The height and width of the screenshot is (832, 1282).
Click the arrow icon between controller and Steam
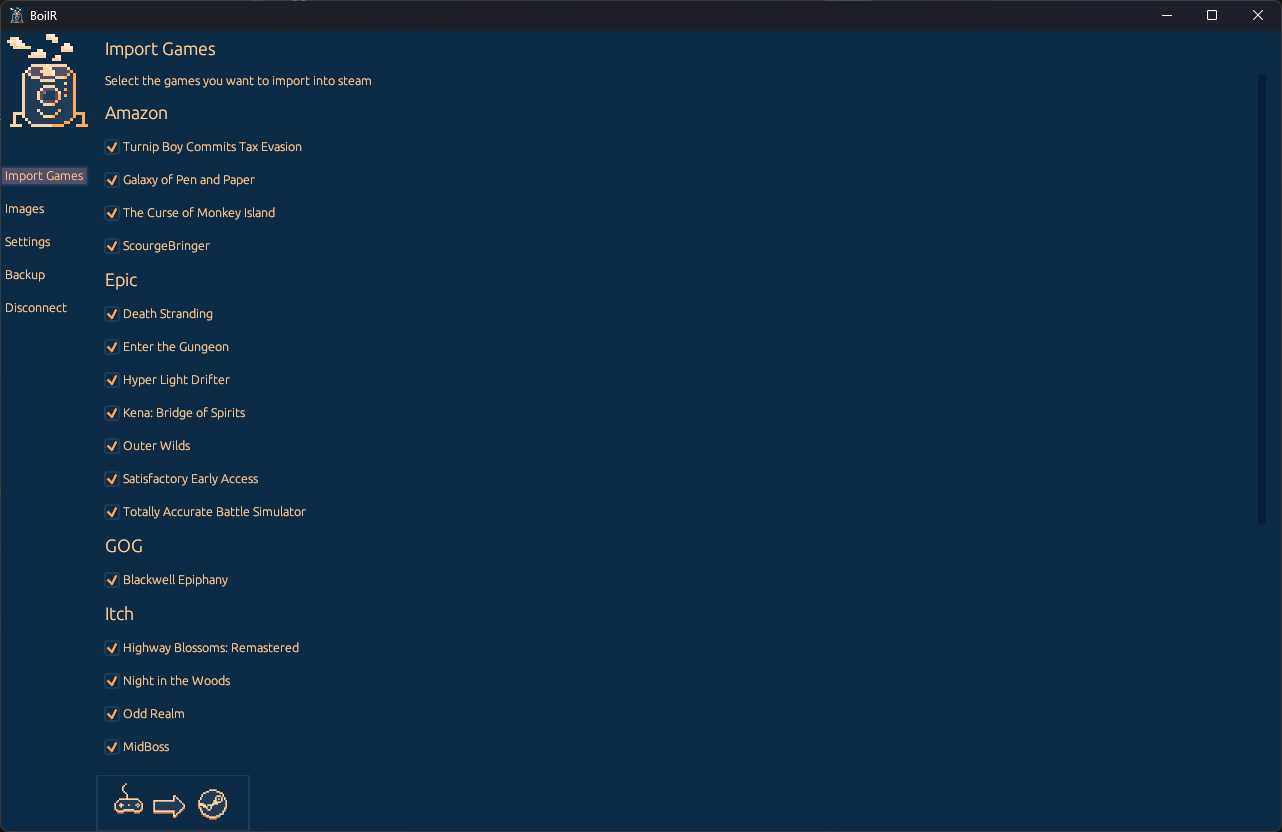pyautogui.click(x=170, y=804)
